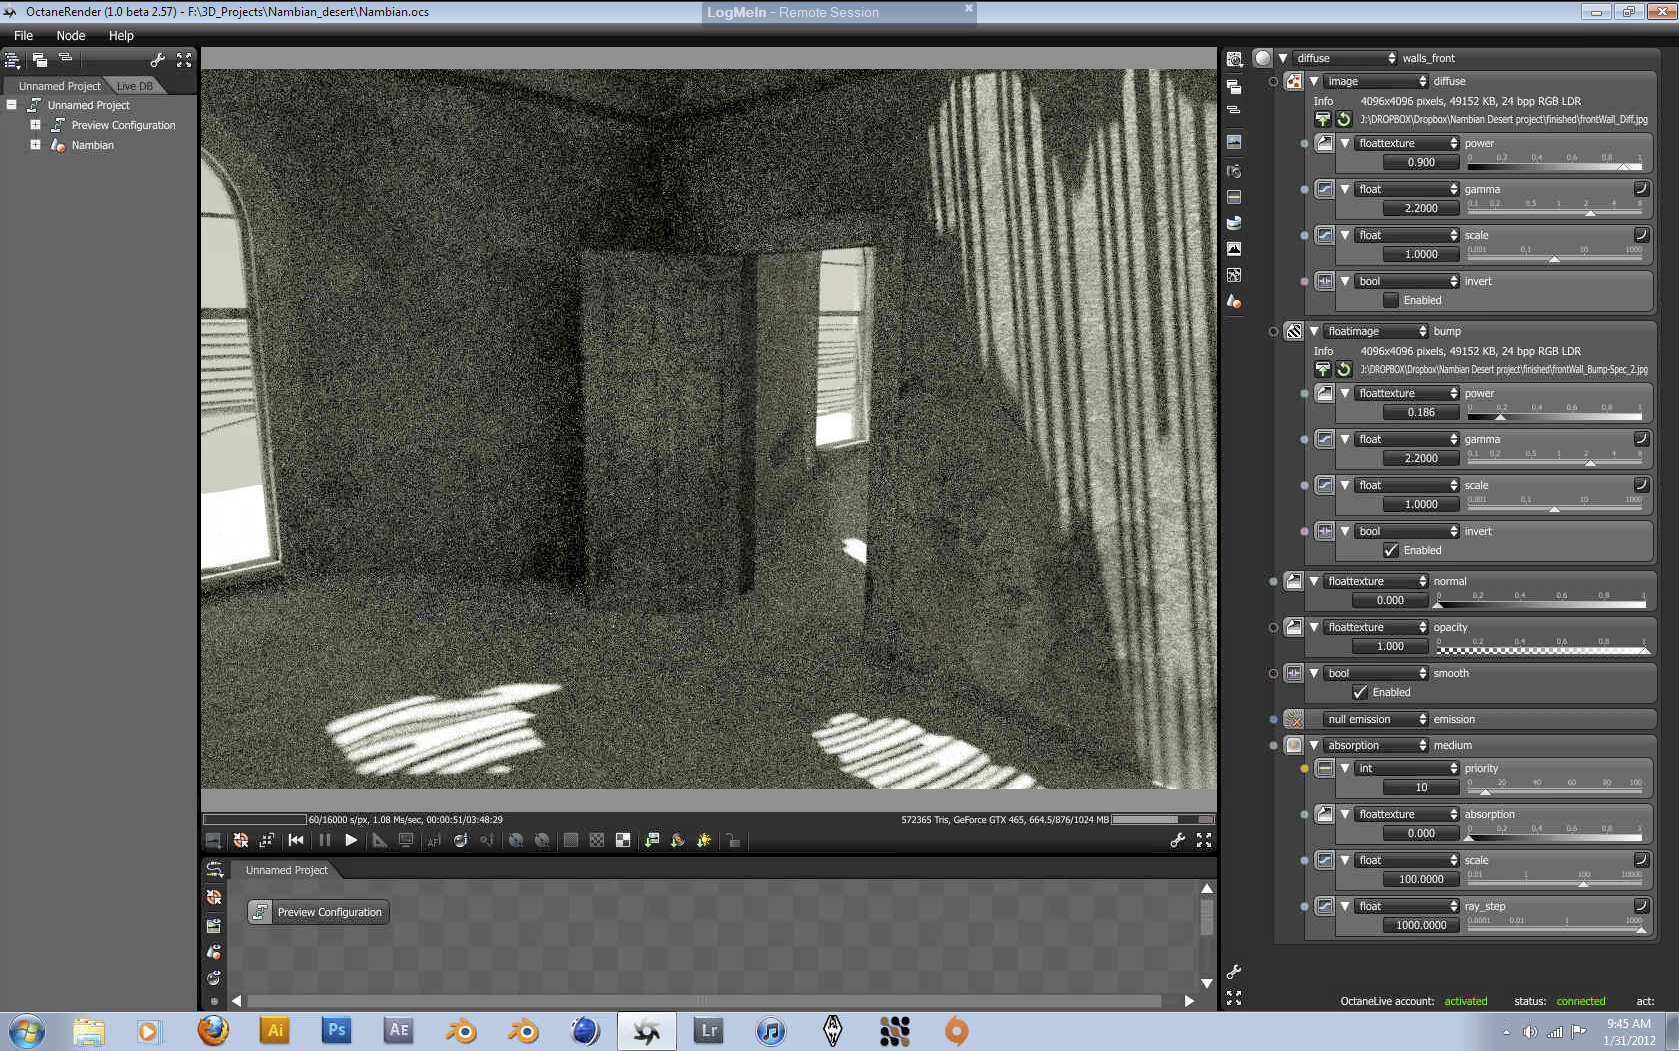Toggle the diffuse scale logarithmic slider button

[x=1641, y=234]
